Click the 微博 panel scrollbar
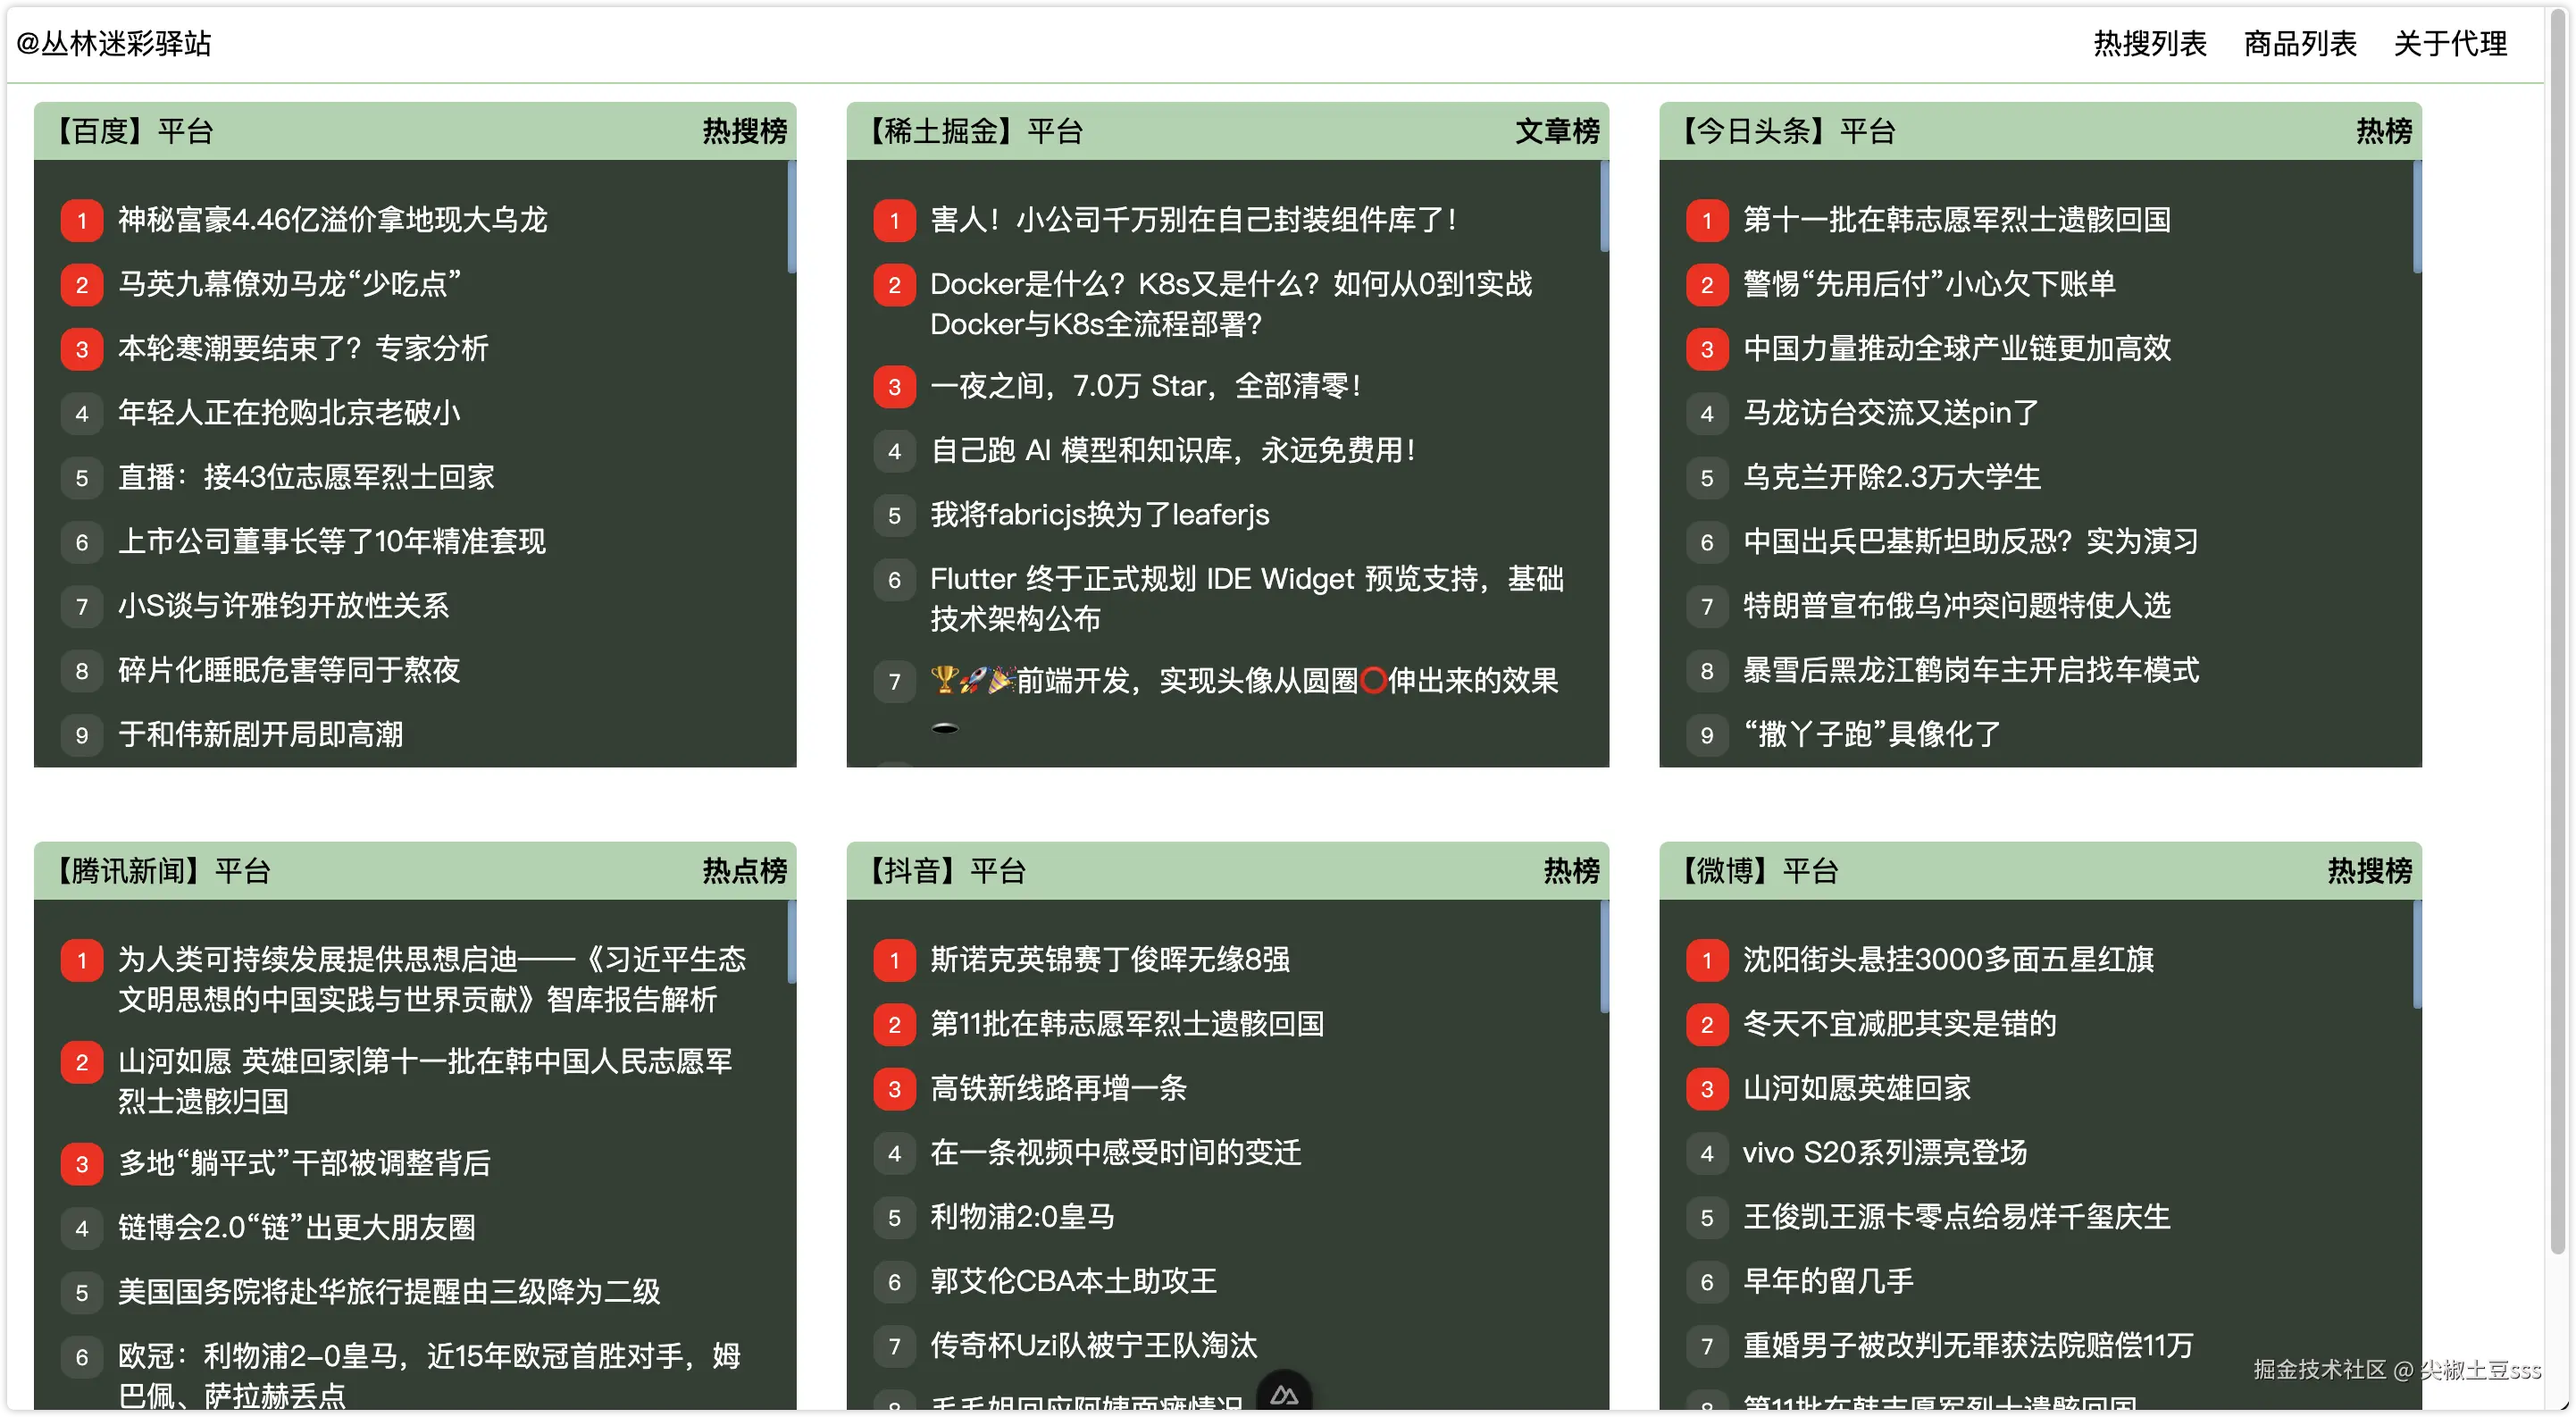Screen dimensions: 2576x1417 (2418, 955)
